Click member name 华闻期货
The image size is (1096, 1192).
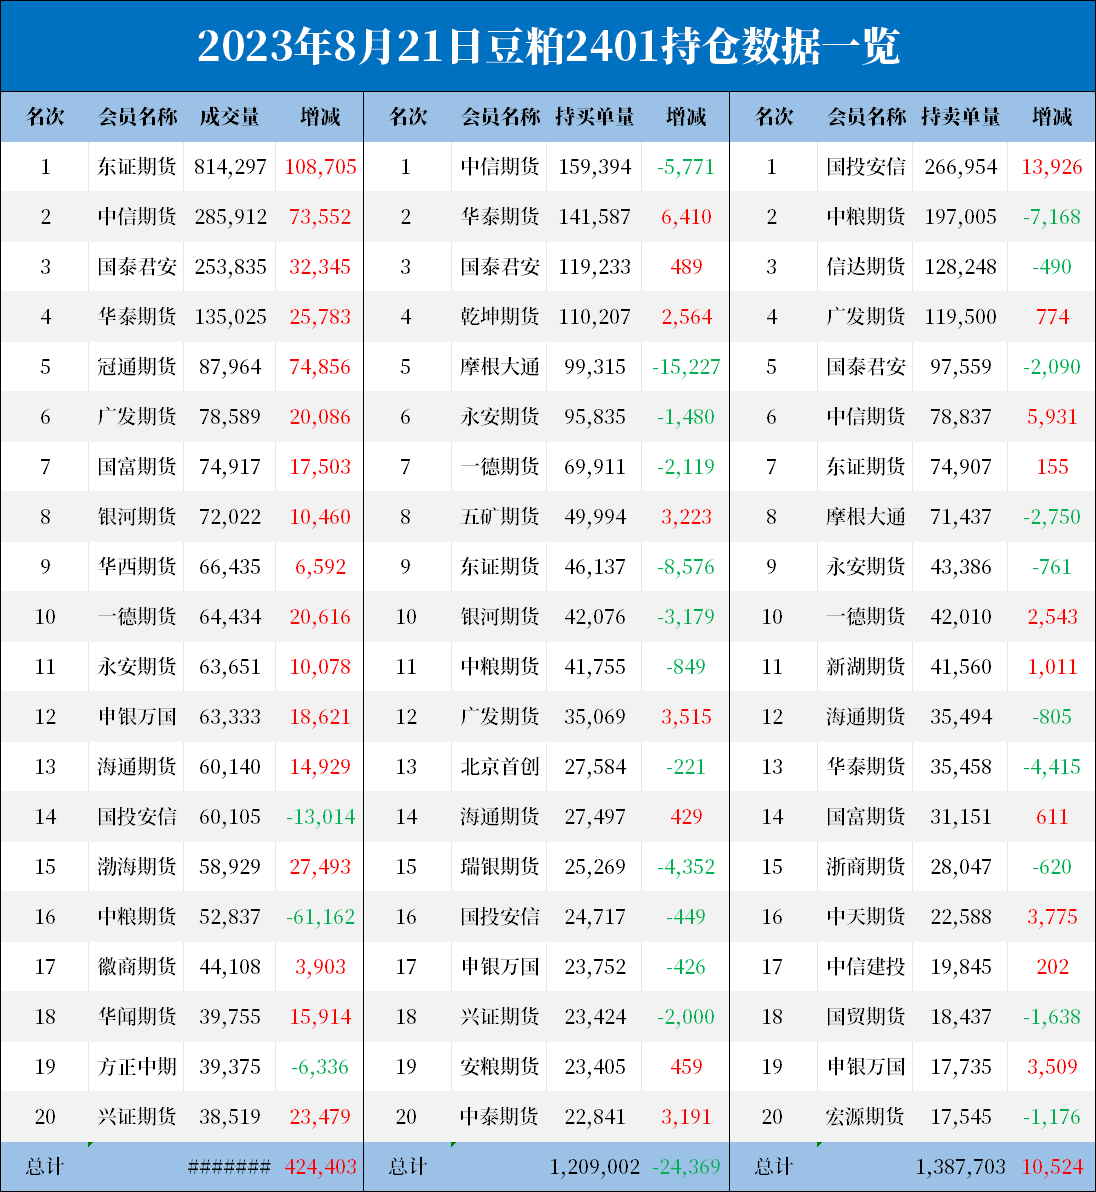pyautogui.click(x=137, y=1017)
